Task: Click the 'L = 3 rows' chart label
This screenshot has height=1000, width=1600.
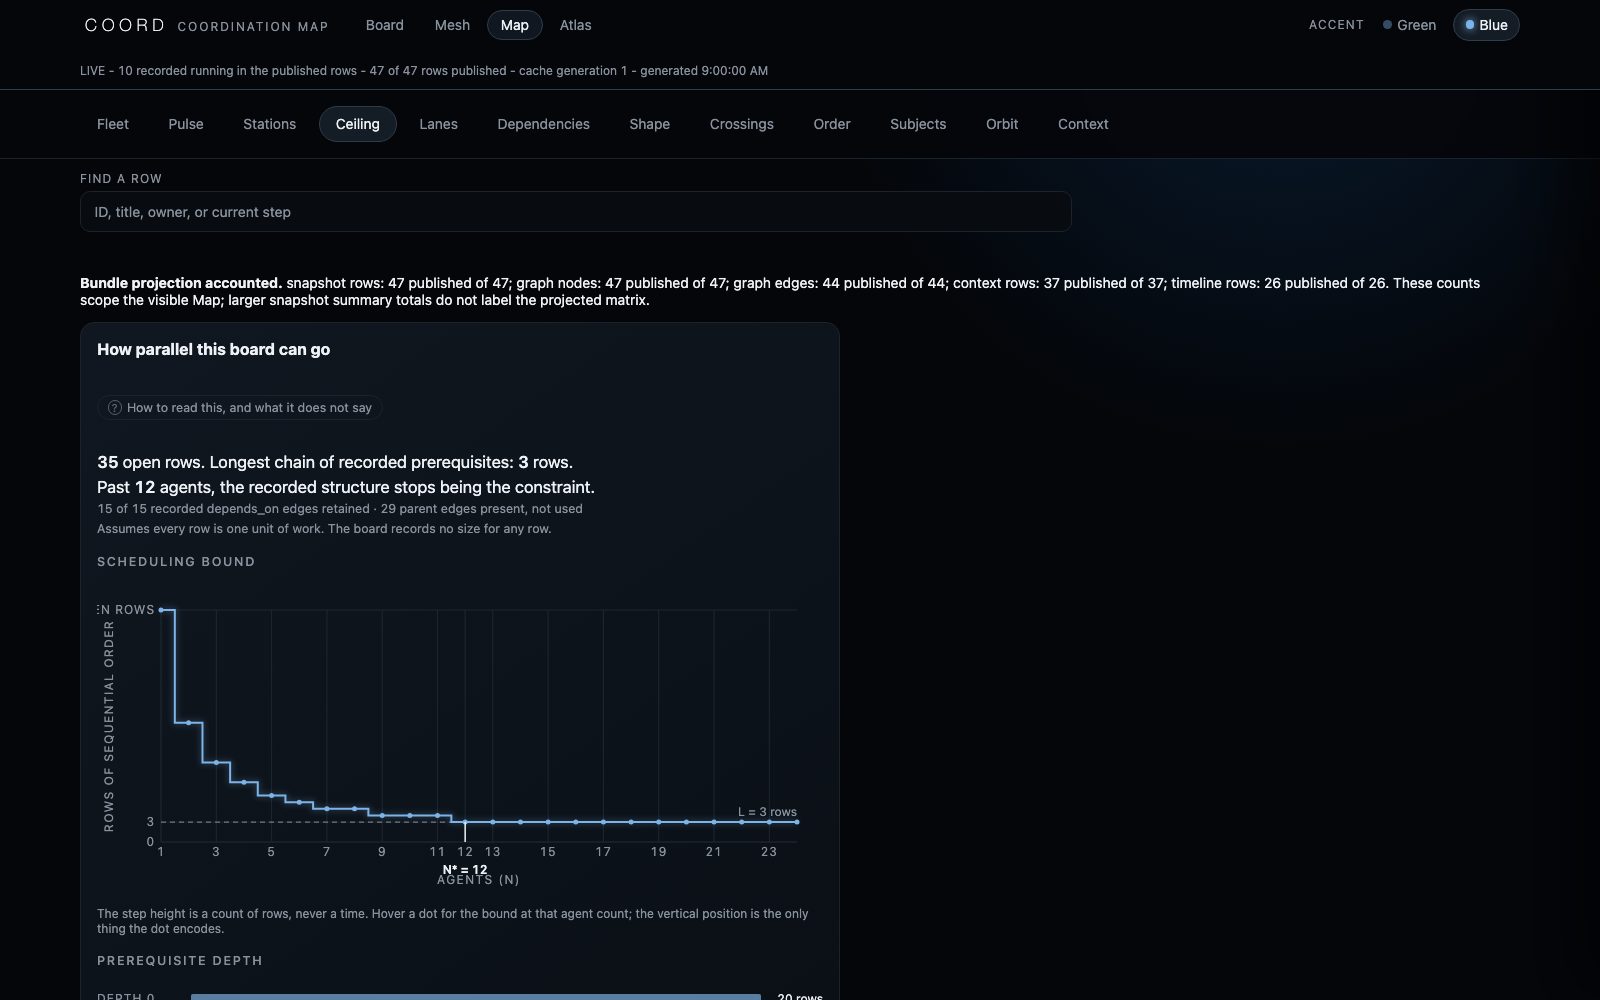Action: [767, 812]
